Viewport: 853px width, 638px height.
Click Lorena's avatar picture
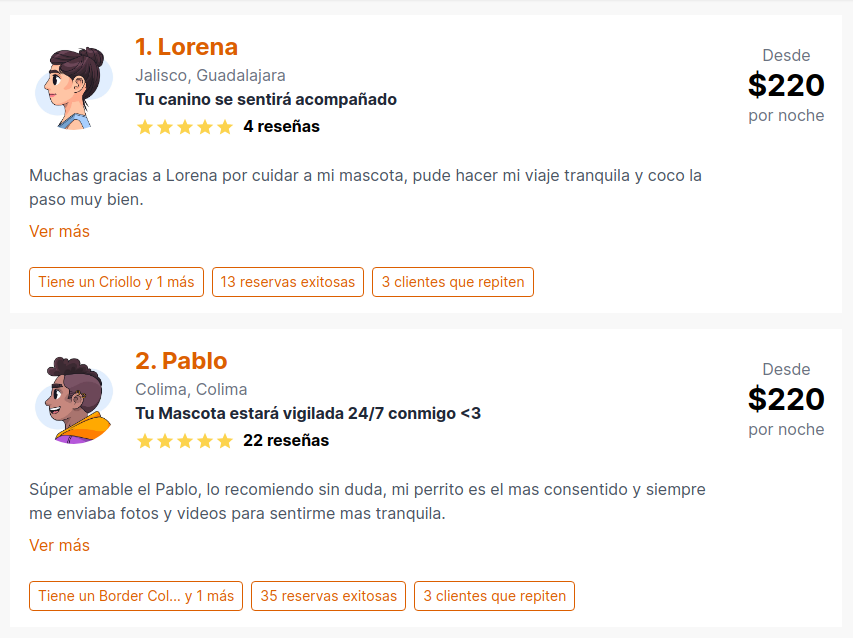(x=74, y=88)
